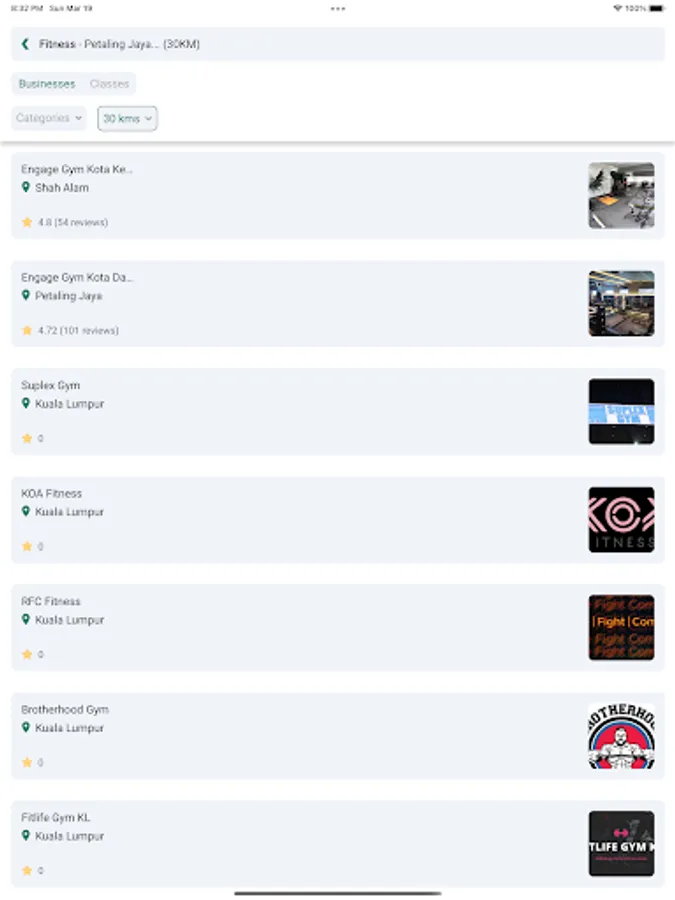Tap the rating star on Engage Gym Kota Ke
This screenshot has height=900, width=675.
(27, 222)
